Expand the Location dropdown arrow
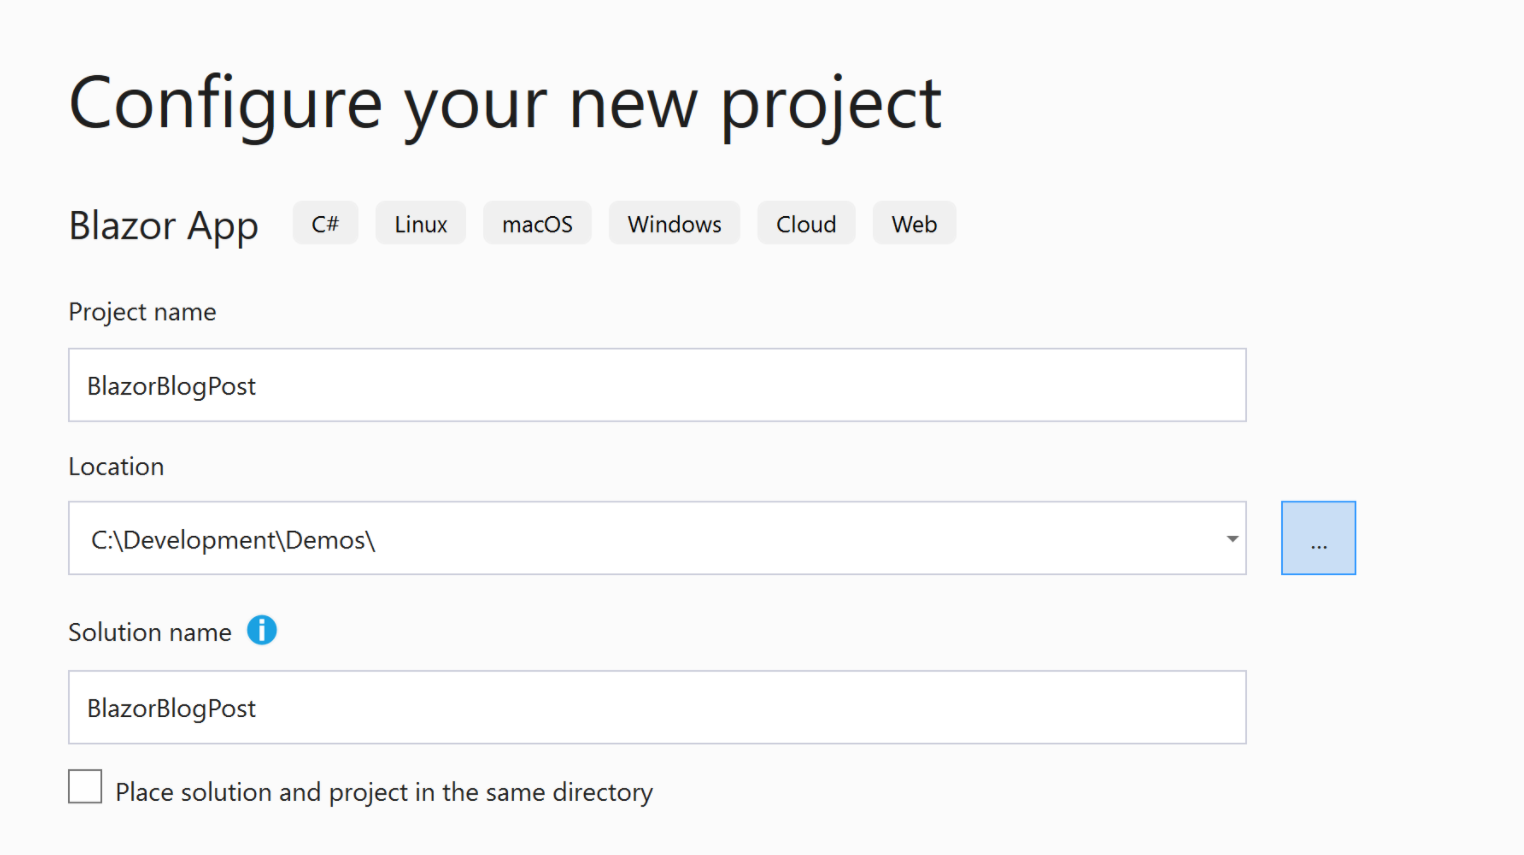 click(x=1232, y=539)
